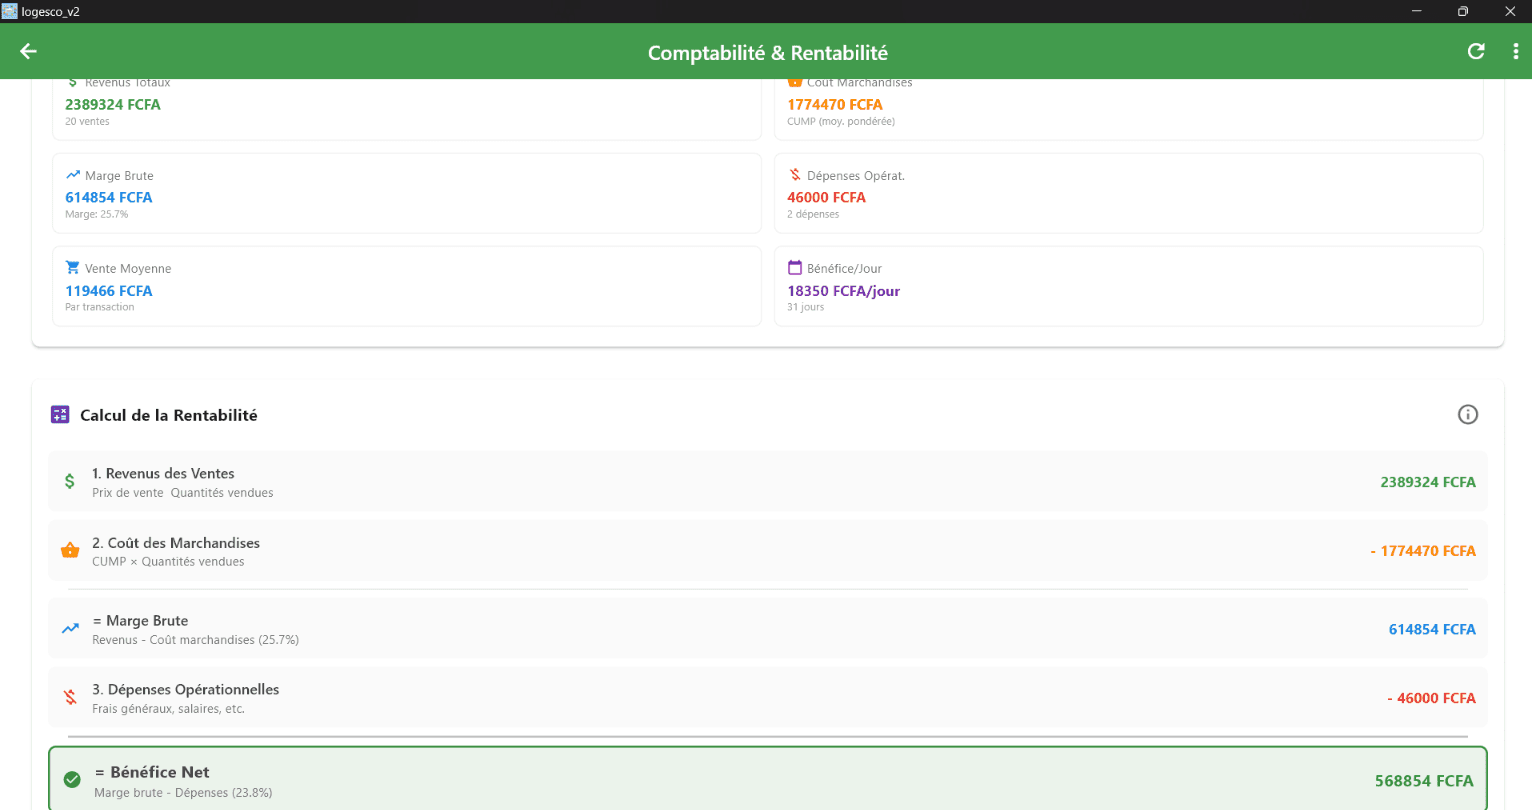
Task: Click the 'CUMP (moy. pondérée)' label
Action: [x=841, y=121]
